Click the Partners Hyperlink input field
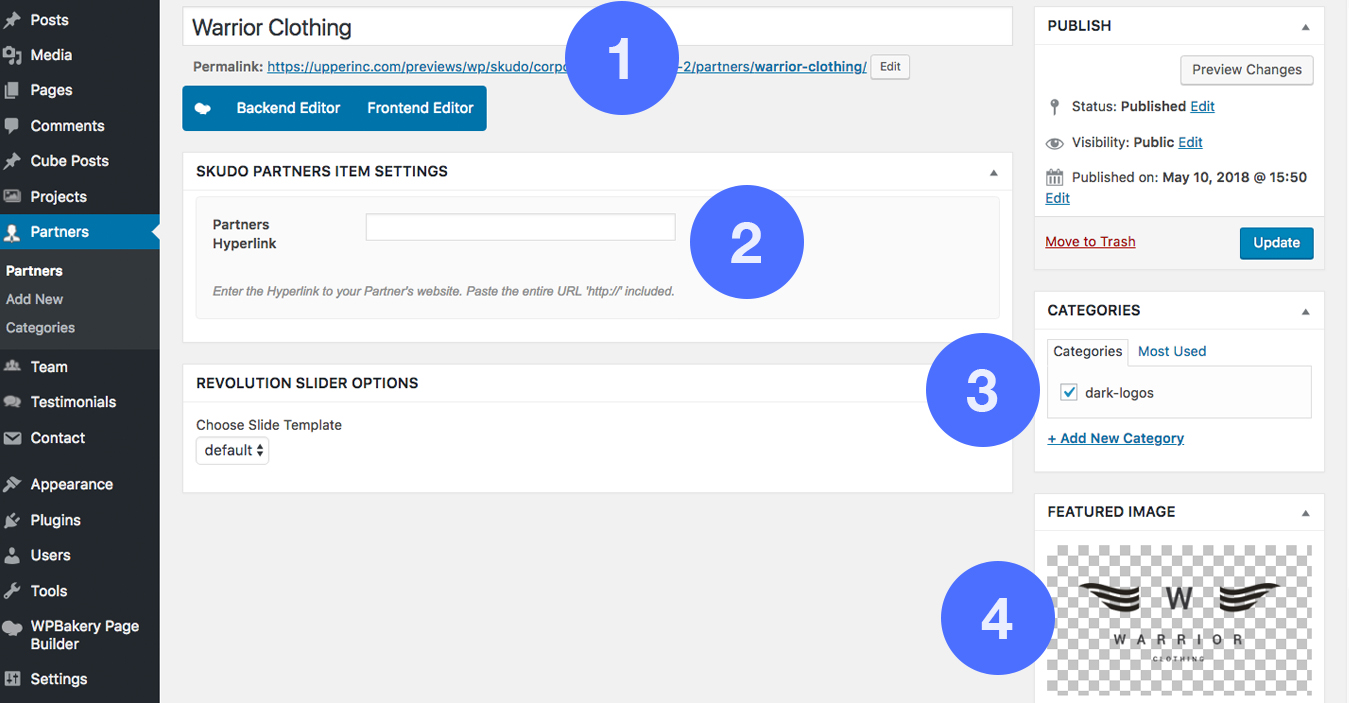This screenshot has height=703, width=1349. [520, 227]
